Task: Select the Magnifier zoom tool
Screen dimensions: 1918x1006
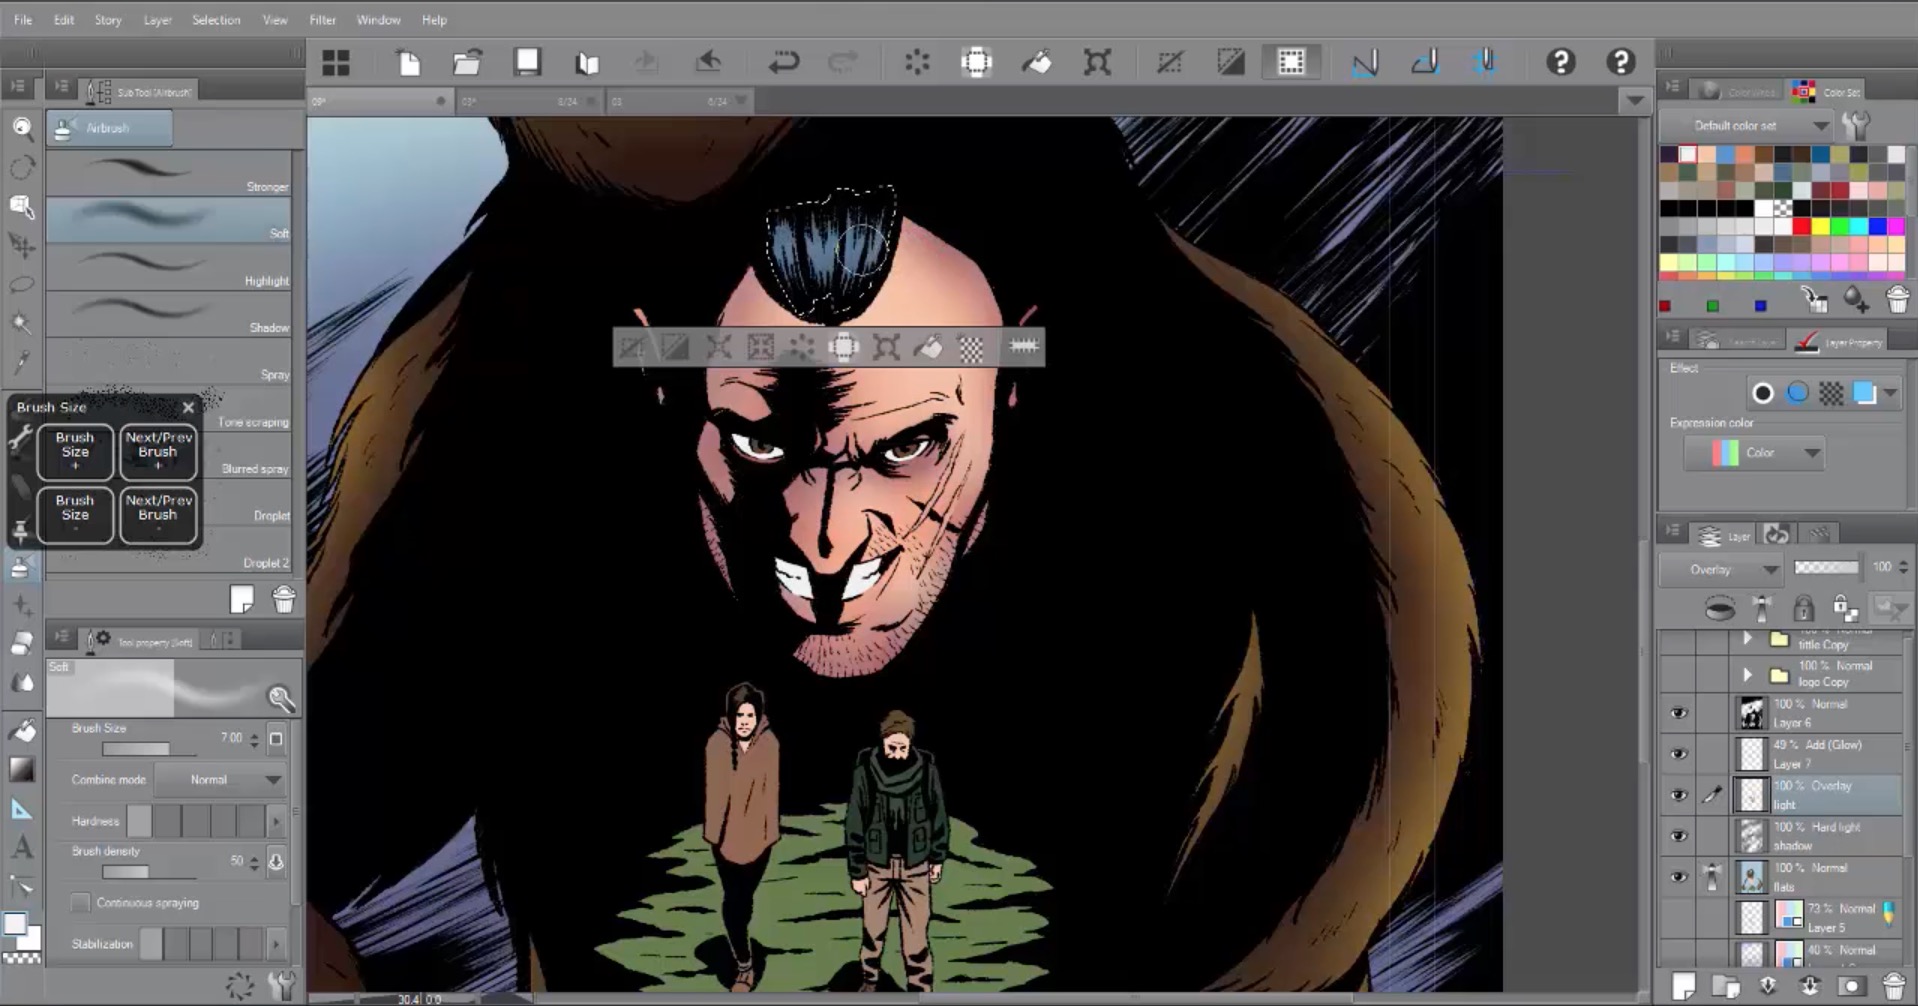Action: (22, 128)
